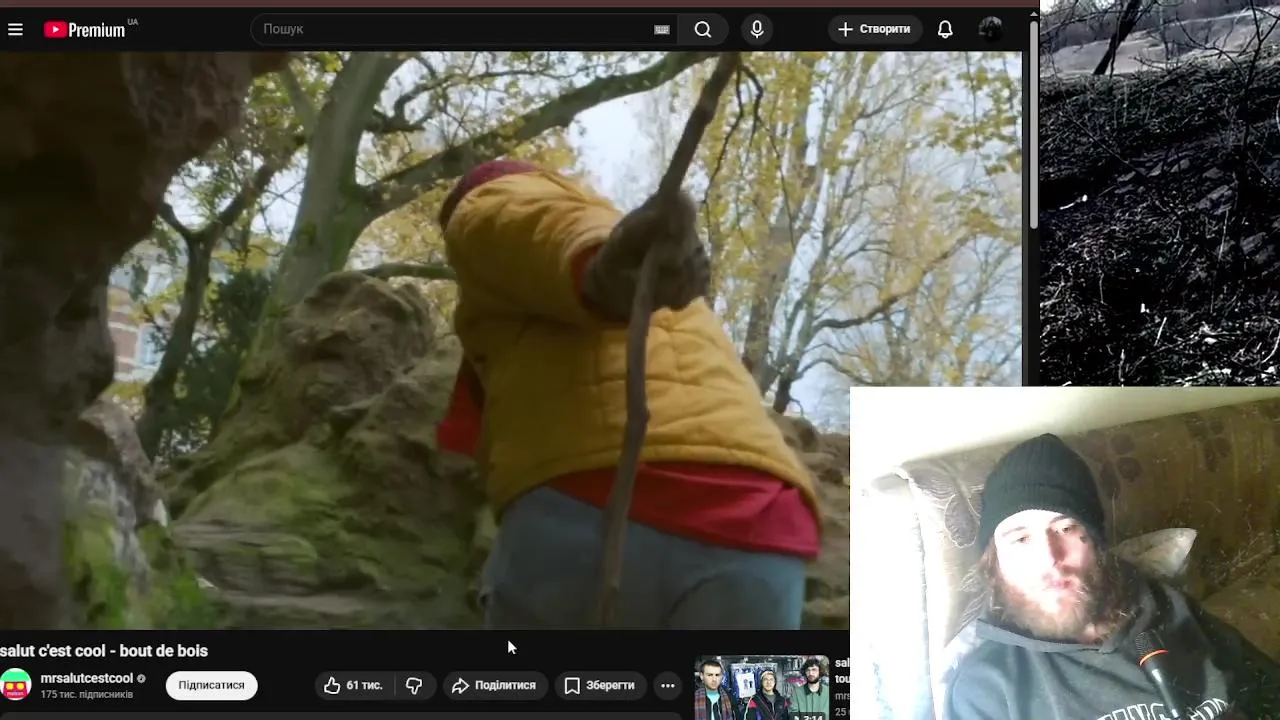Open the YouTube hamburger guide menu
1280x720 pixels.
(x=15, y=30)
